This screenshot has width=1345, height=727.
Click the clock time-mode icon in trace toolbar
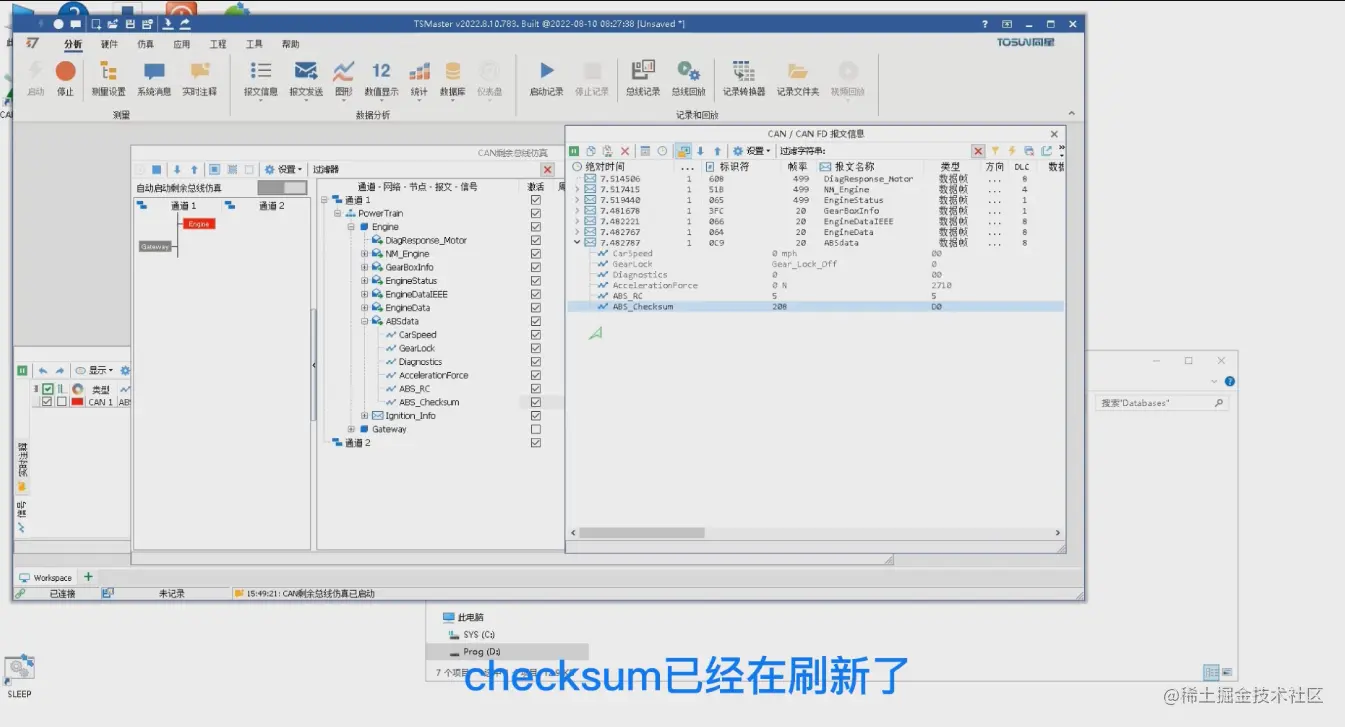pyautogui.click(x=662, y=151)
